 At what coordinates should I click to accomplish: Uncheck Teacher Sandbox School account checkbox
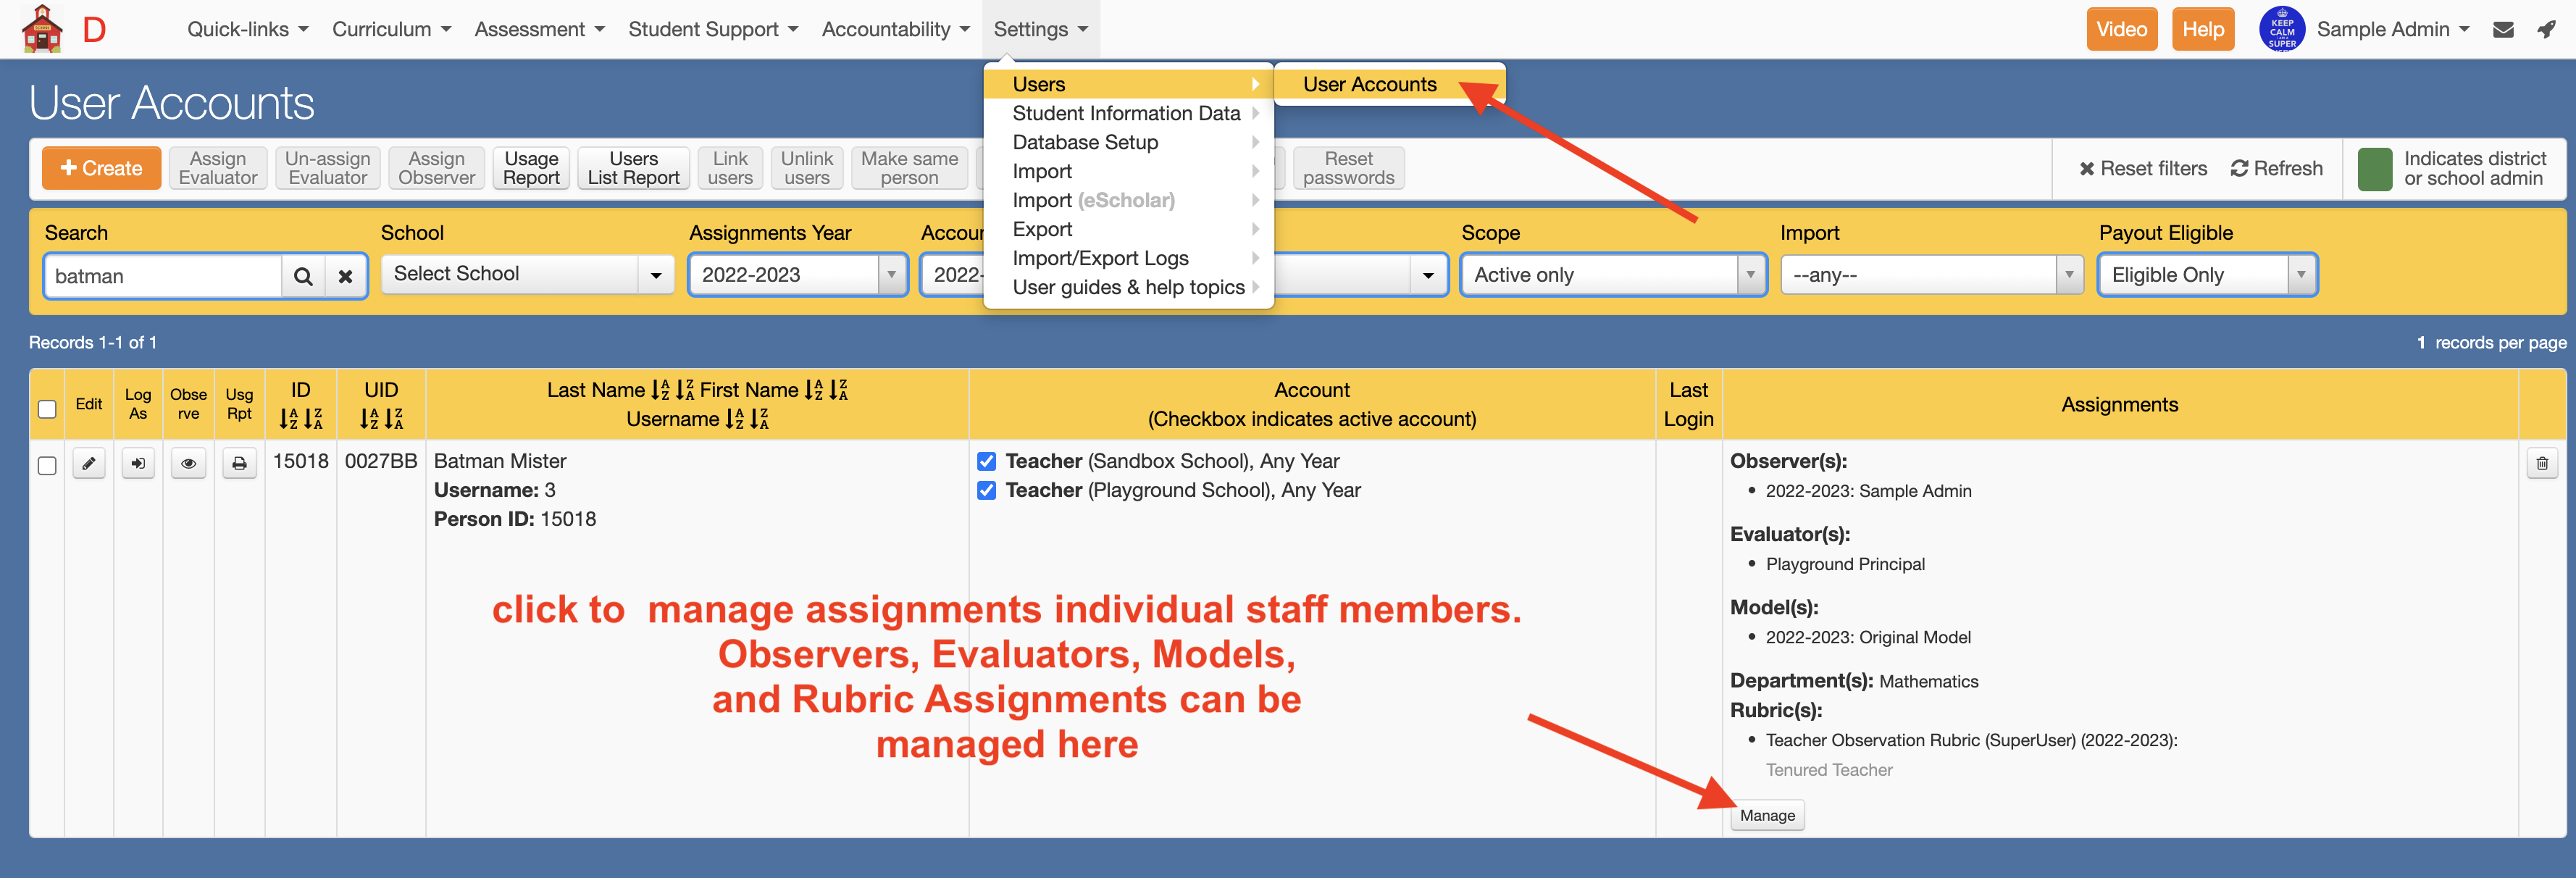tap(986, 461)
